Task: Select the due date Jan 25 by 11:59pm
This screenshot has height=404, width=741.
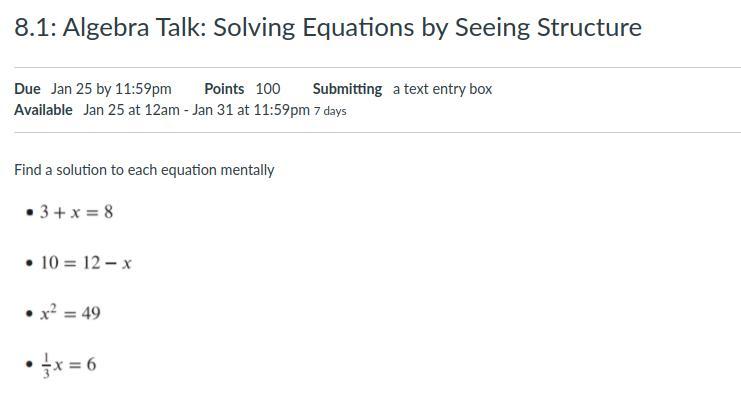Action: (x=111, y=89)
